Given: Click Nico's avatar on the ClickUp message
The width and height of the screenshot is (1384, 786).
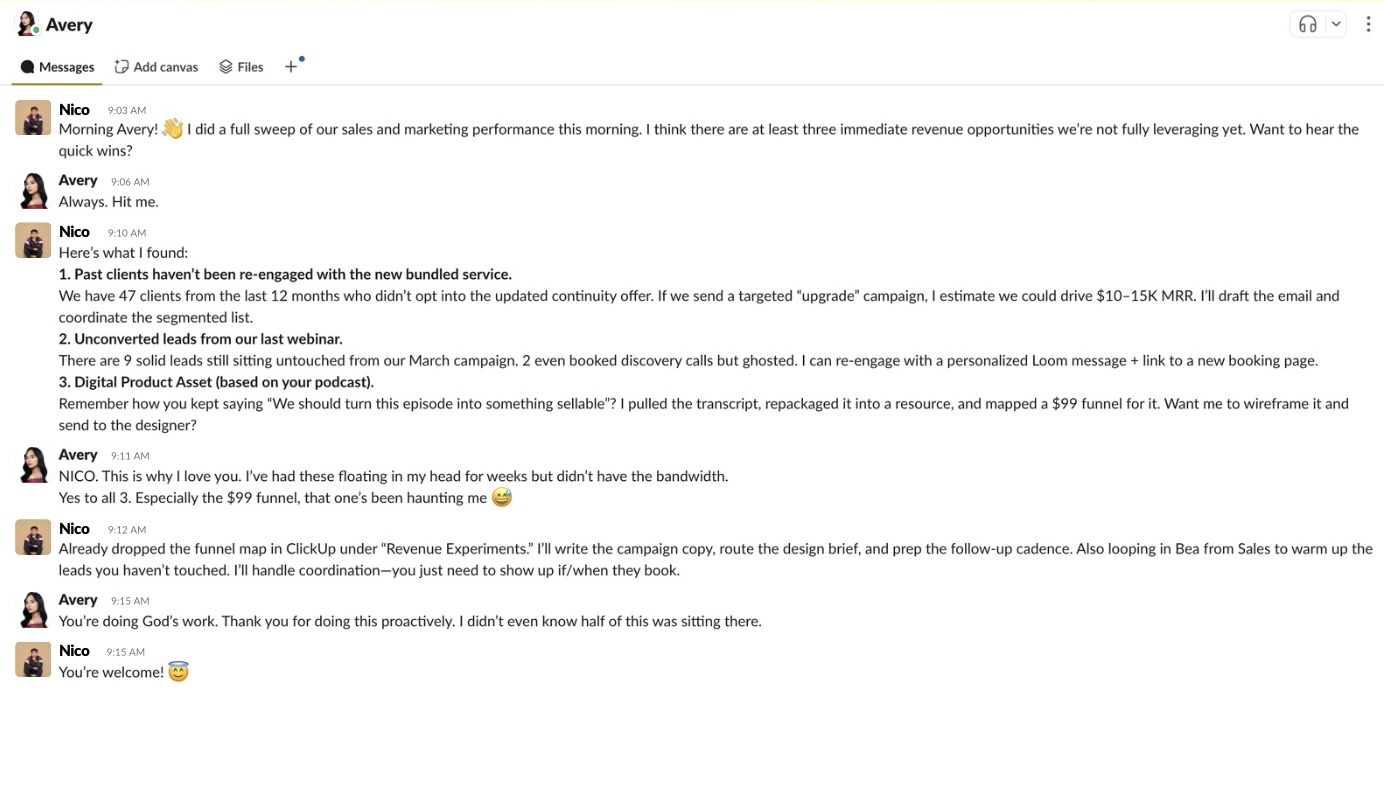Looking at the screenshot, I should 33,537.
